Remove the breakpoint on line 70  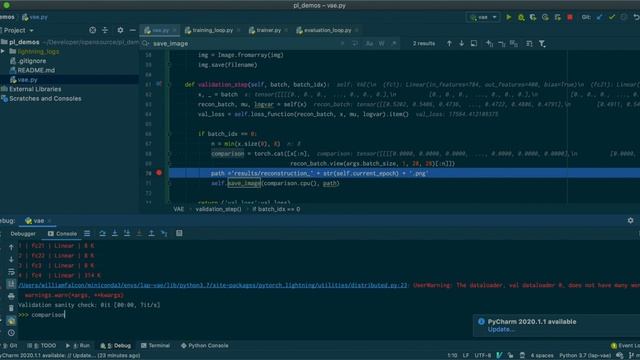point(159,173)
